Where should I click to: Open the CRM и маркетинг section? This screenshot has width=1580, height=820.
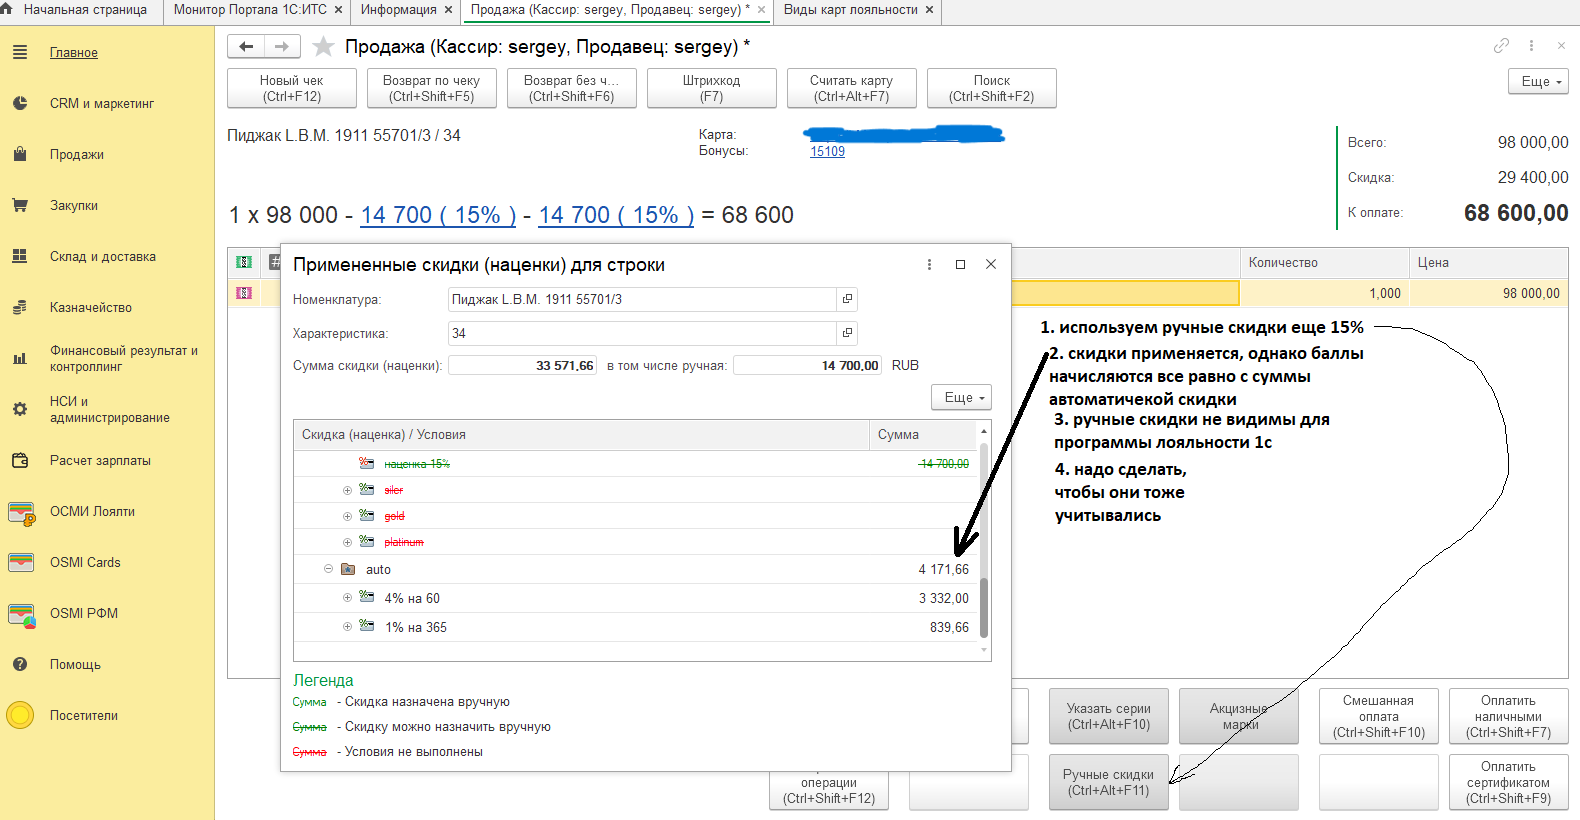tap(102, 103)
